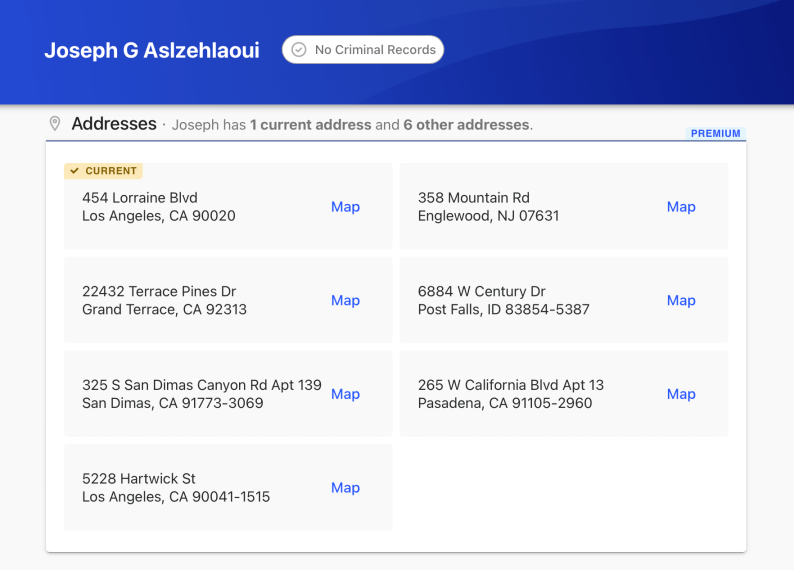Open Map for 5228 Hartwick St
The width and height of the screenshot is (794, 570).
pyautogui.click(x=345, y=488)
